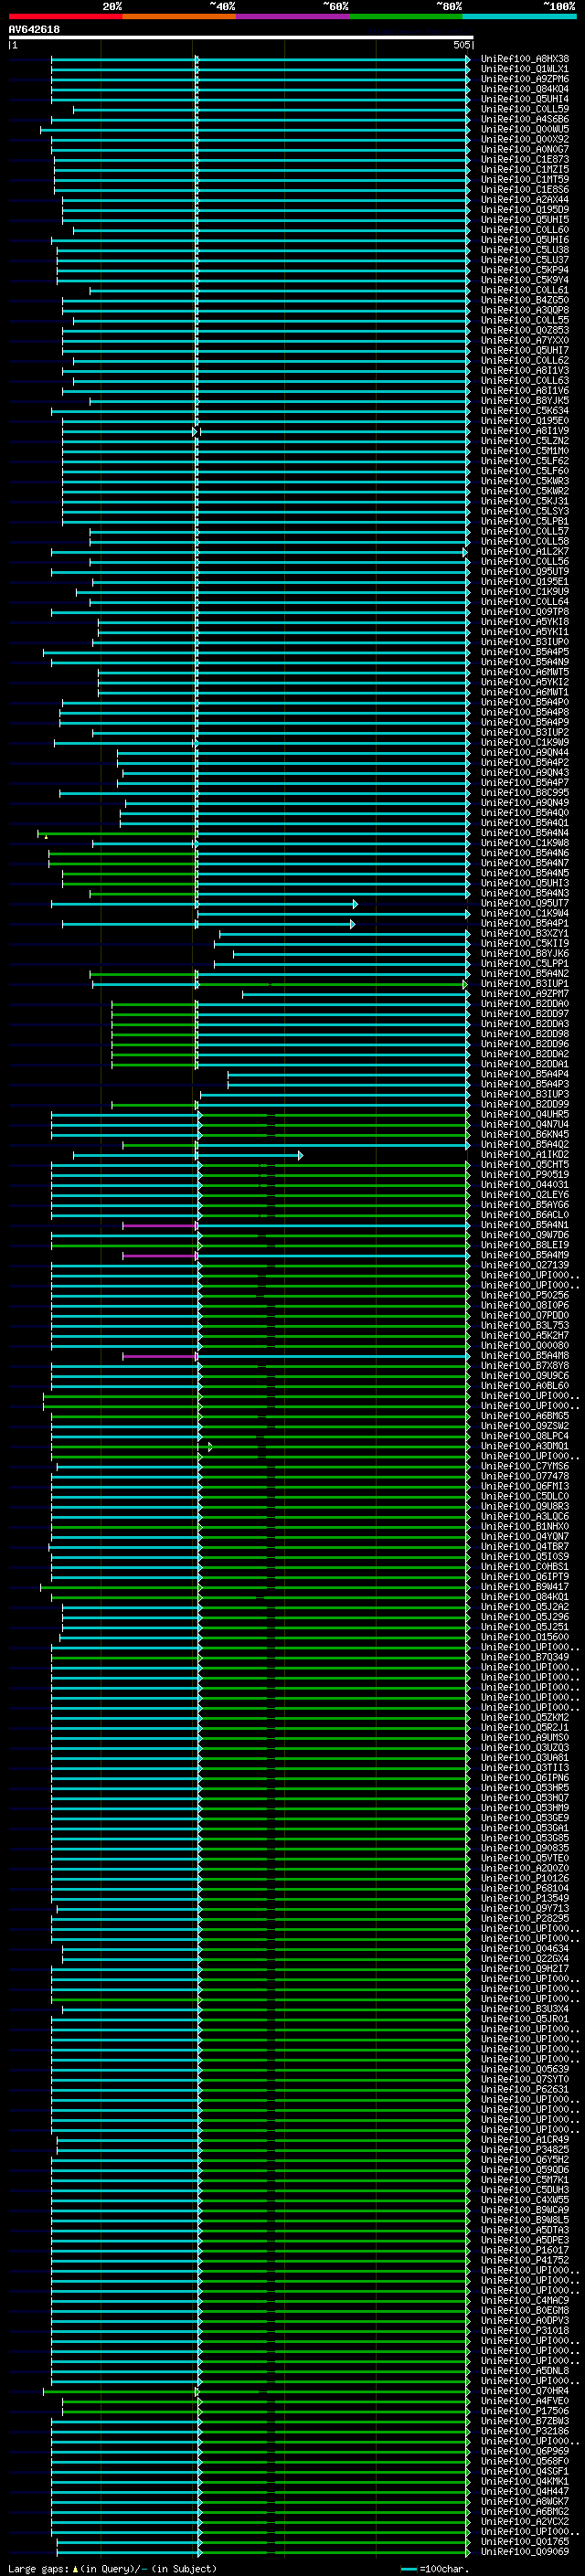Click the 'Large gaps' legend text
This screenshot has width=585, height=2576.
[112, 2569]
